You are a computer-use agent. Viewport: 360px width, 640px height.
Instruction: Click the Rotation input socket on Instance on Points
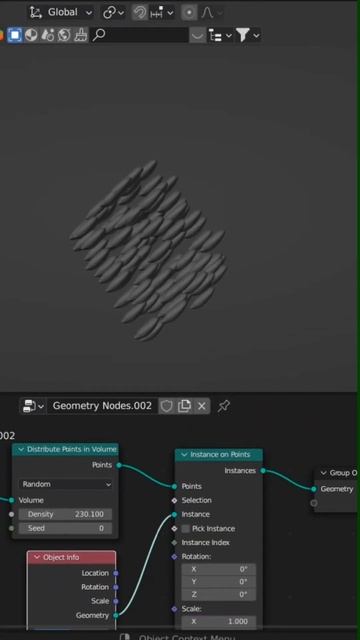pos(175,556)
